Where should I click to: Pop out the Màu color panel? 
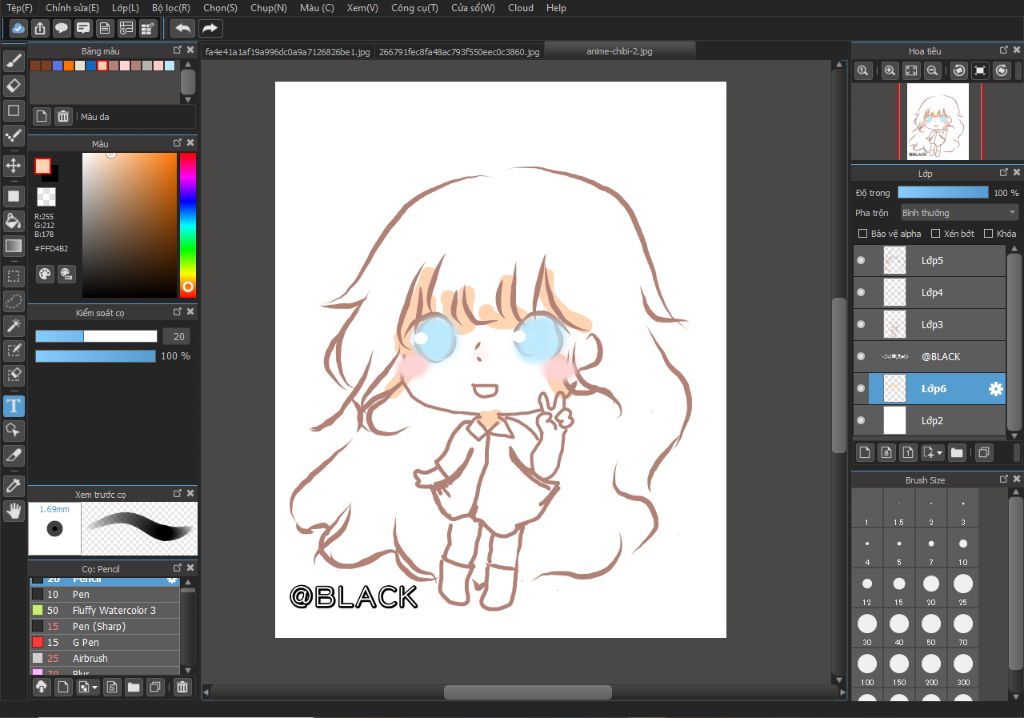pyautogui.click(x=177, y=142)
